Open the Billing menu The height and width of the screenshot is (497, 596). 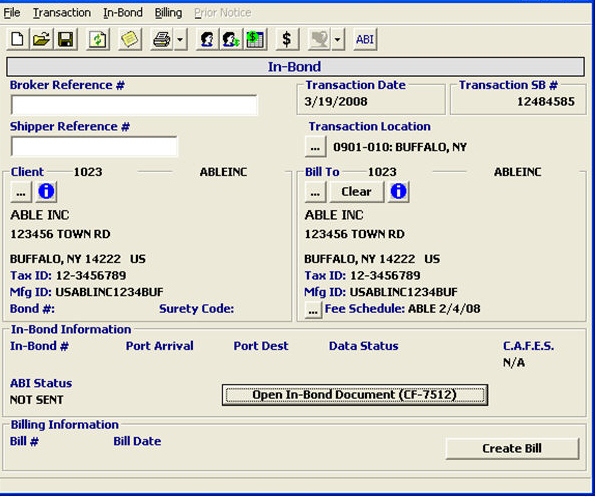168,13
